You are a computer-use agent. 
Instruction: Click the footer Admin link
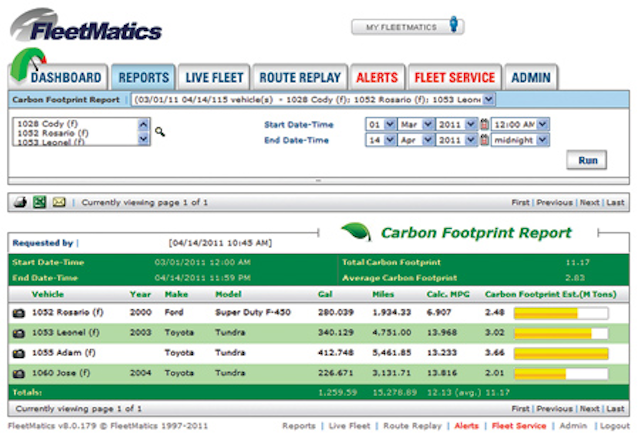(x=573, y=426)
